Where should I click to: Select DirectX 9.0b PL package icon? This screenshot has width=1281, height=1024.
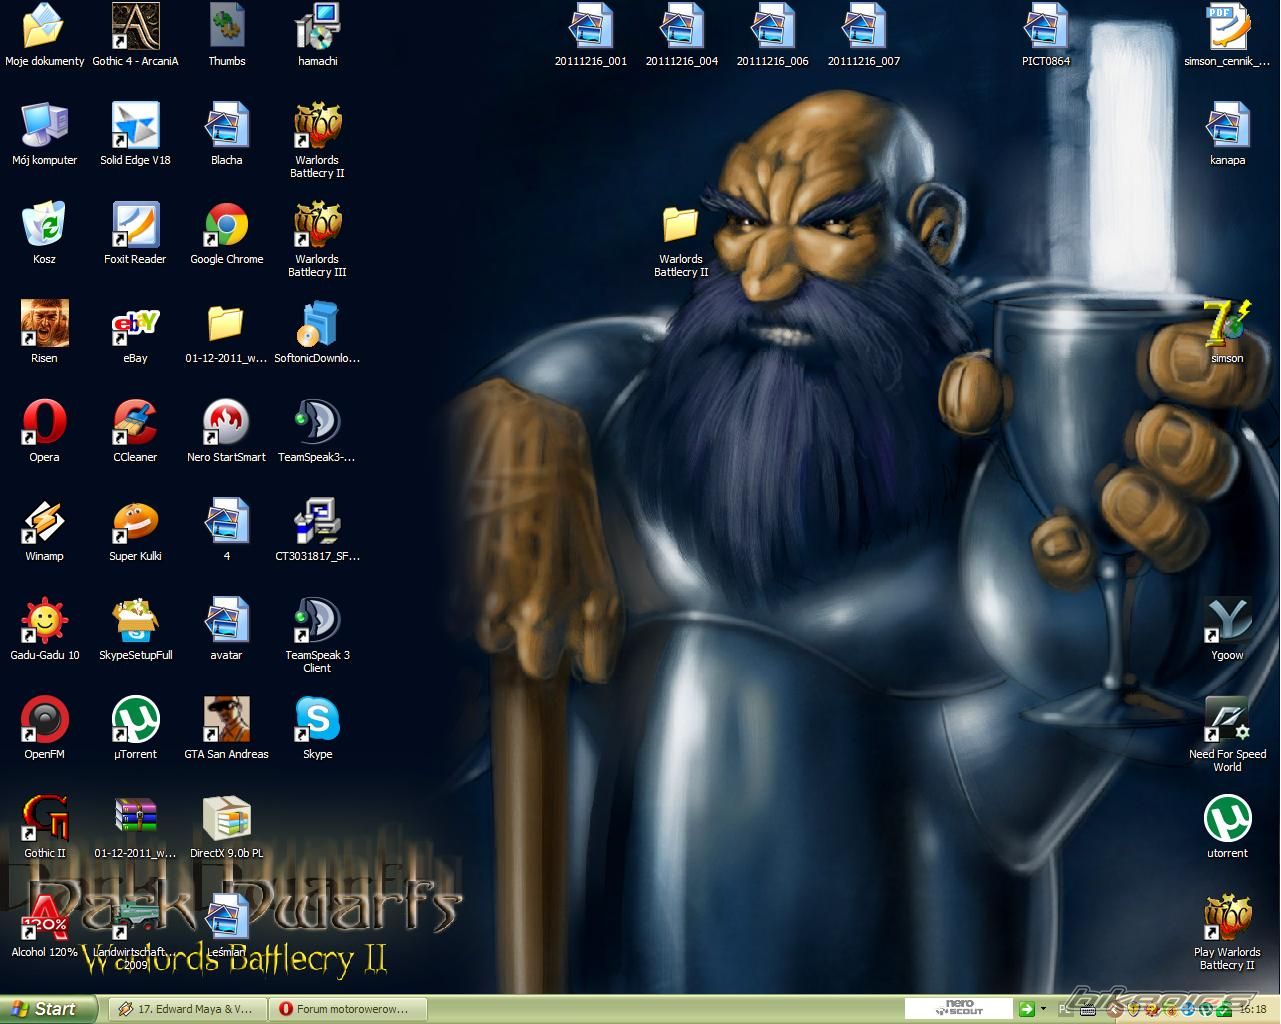click(227, 819)
